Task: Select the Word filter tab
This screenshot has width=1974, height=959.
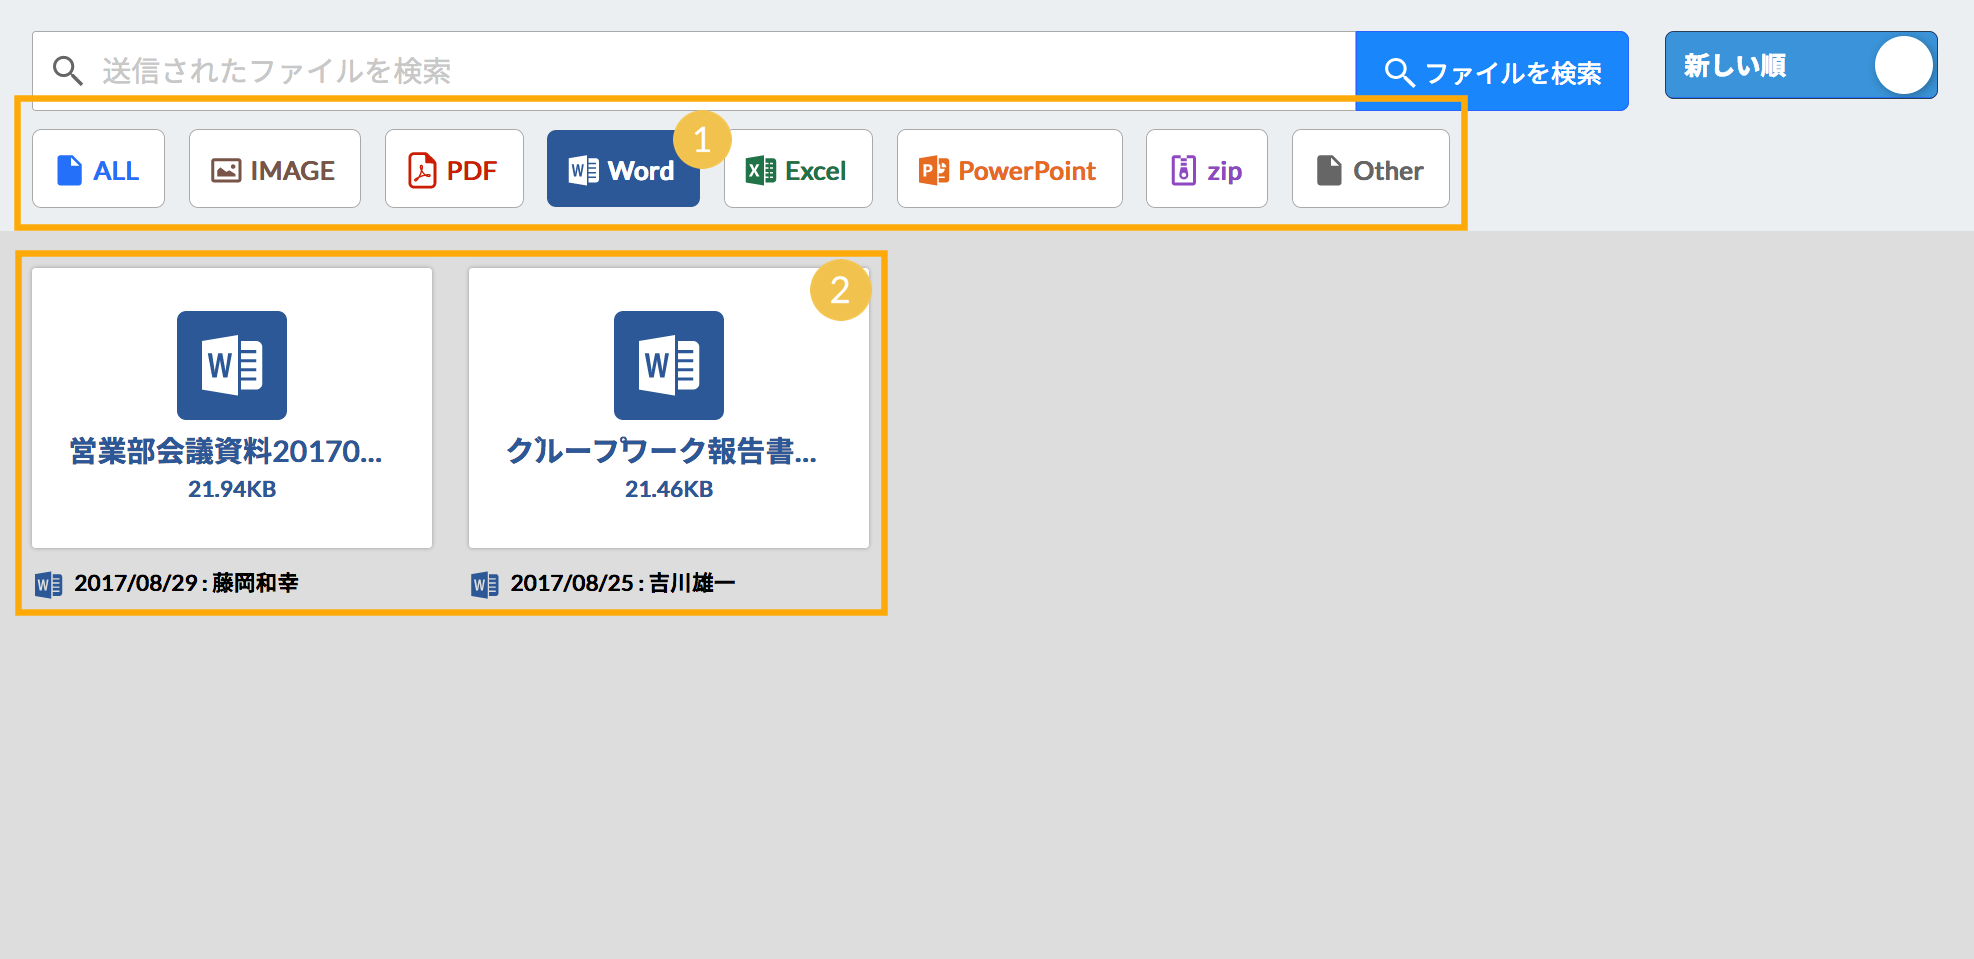Action: click(x=622, y=170)
